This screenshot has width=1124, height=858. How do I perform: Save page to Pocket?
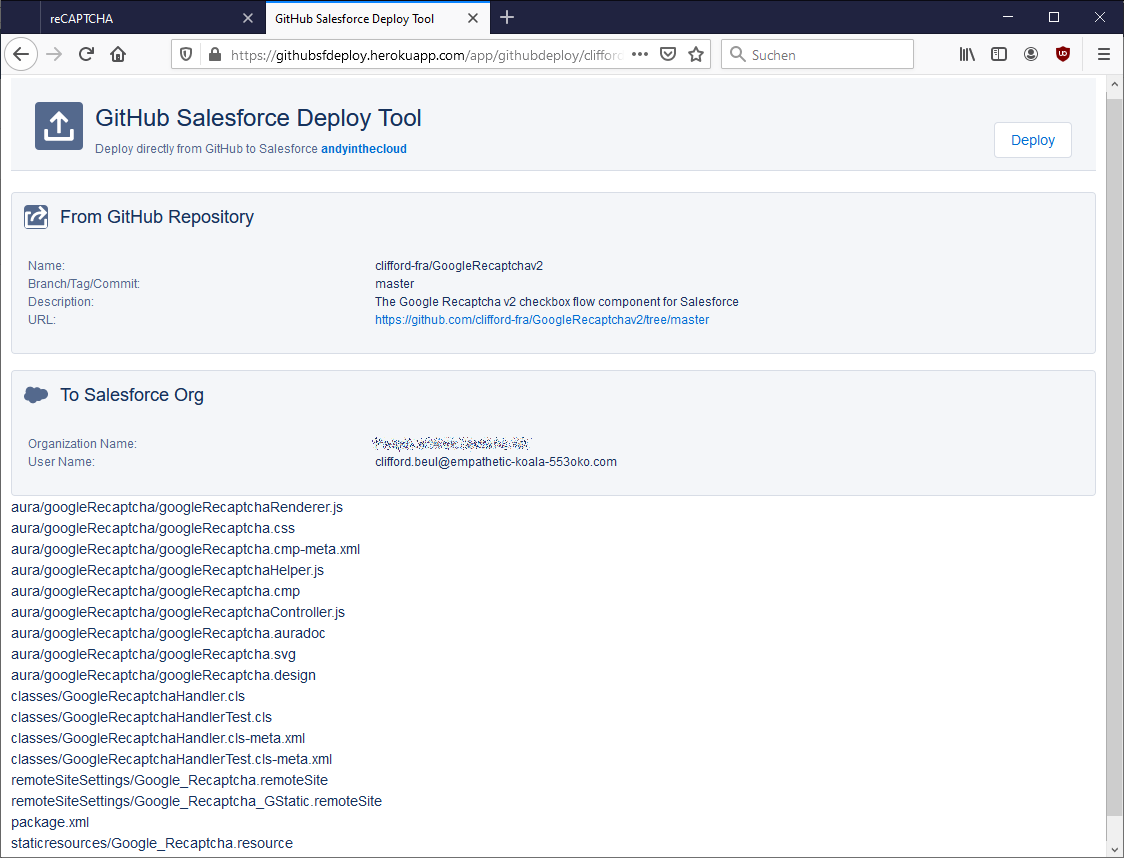[668, 54]
